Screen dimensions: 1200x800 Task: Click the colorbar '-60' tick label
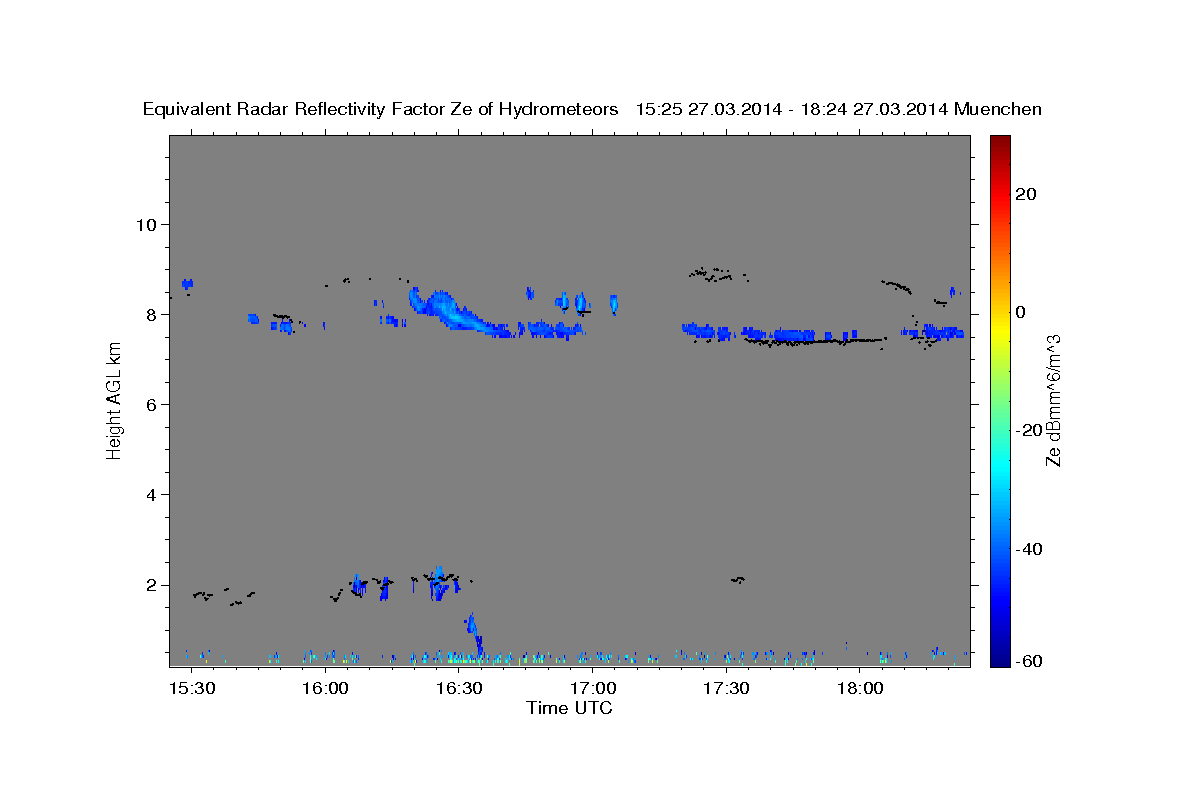tap(1027, 661)
